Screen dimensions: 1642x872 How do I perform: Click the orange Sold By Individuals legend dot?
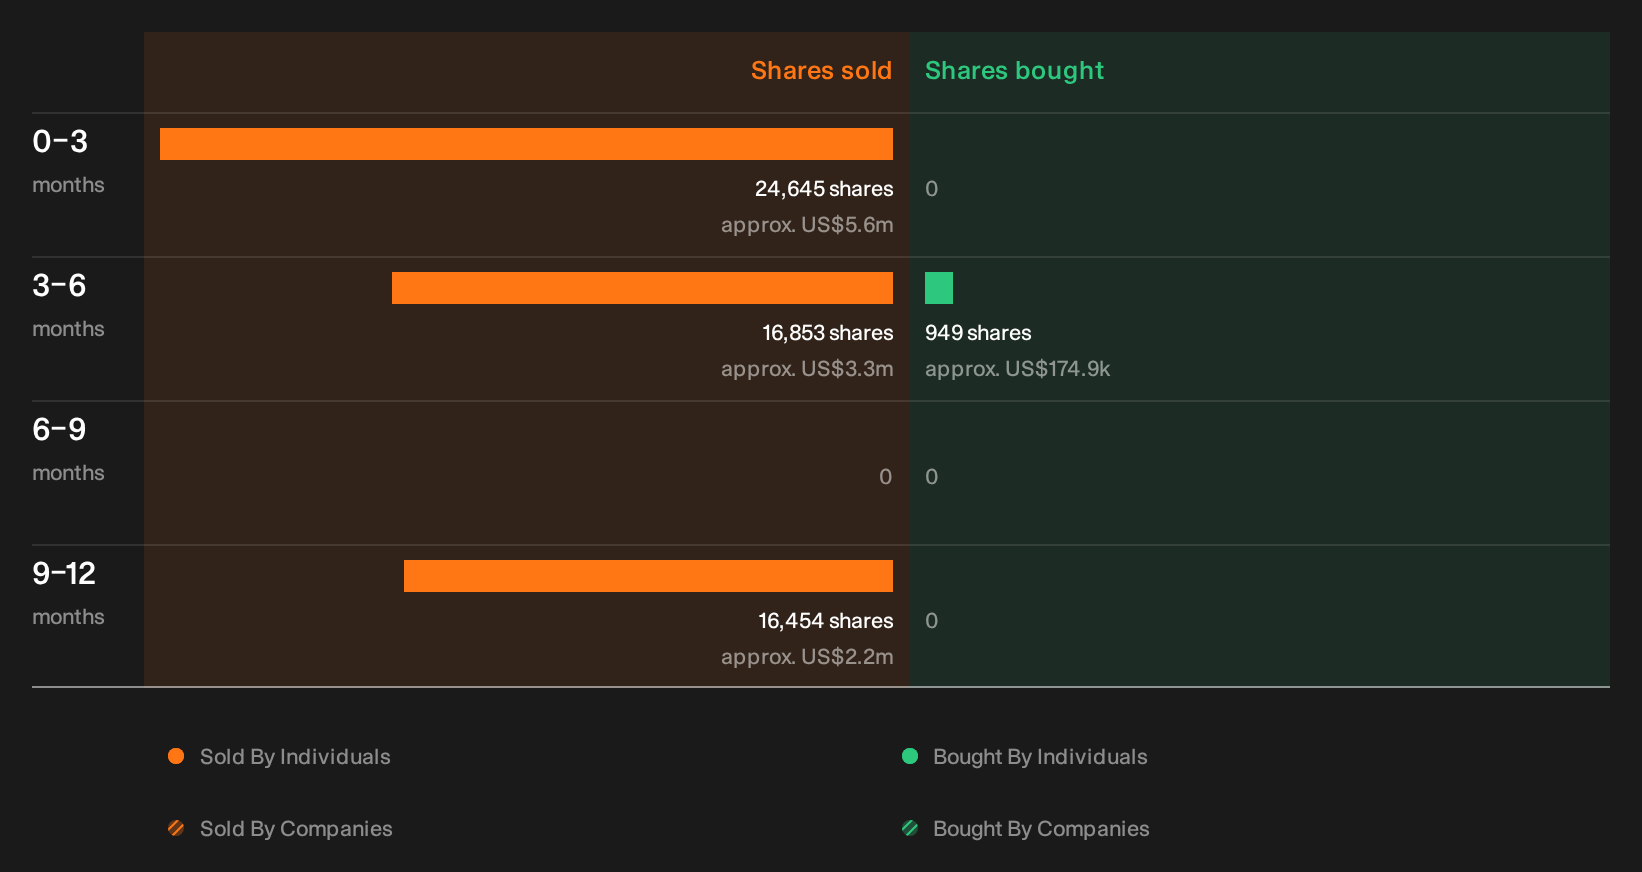(x=176, y=756)
